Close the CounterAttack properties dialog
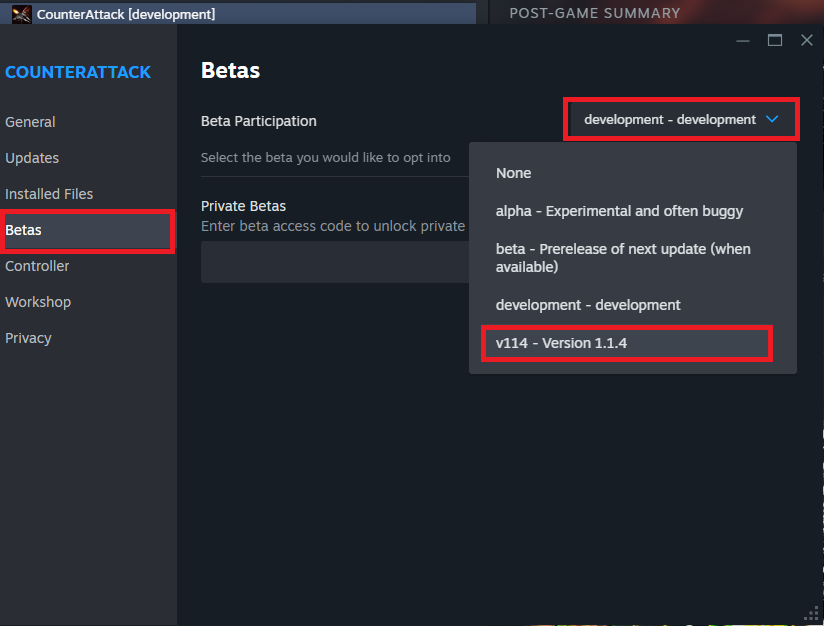This screenshot has height=626, width=824. click(x=806, y=41)
